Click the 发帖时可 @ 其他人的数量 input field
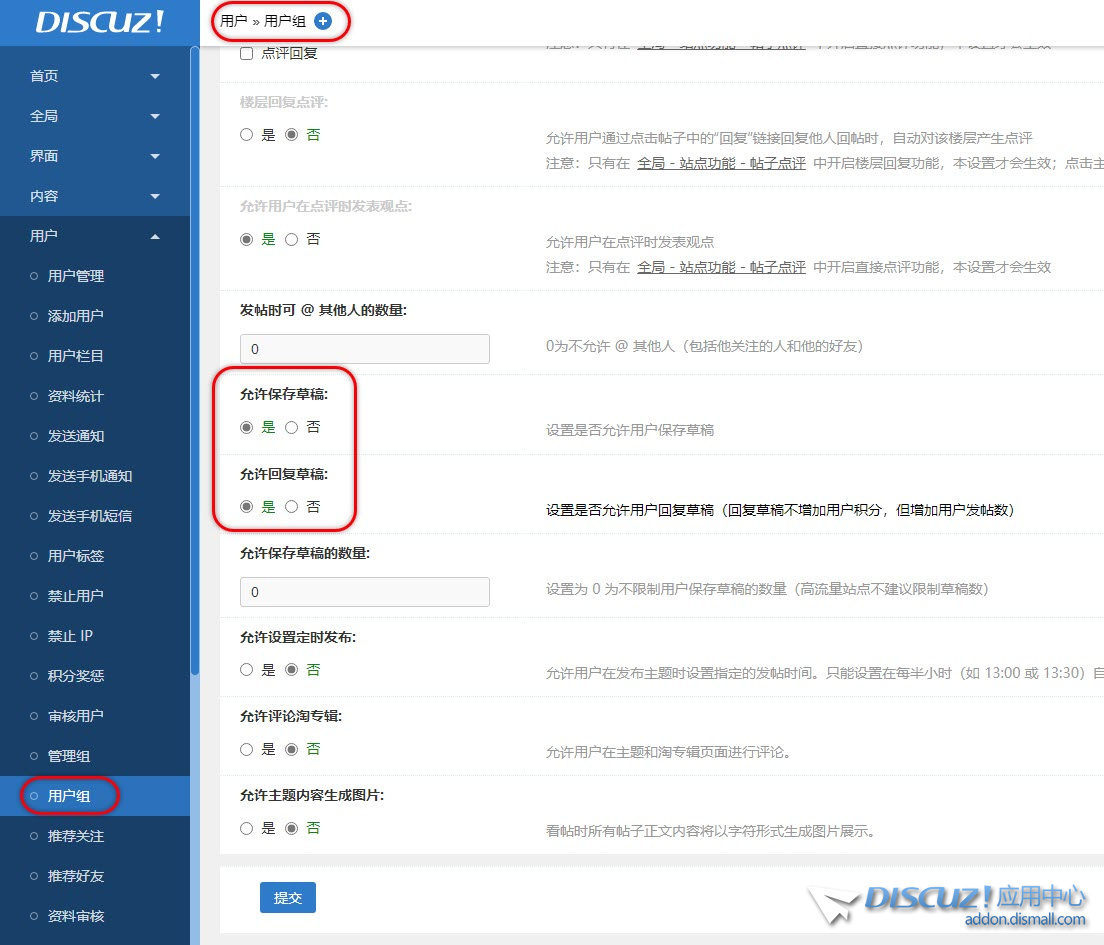This screenshot has width=1104, height=945. coord(365,349)
